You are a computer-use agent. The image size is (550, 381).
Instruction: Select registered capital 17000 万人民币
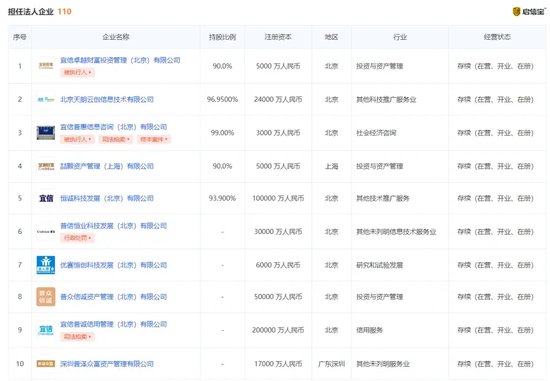(278, 364)
